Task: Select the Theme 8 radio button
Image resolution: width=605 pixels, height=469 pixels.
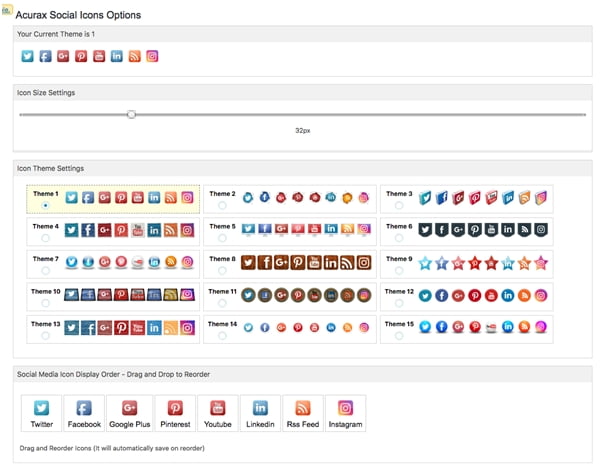Action: [x=222, y=271]
